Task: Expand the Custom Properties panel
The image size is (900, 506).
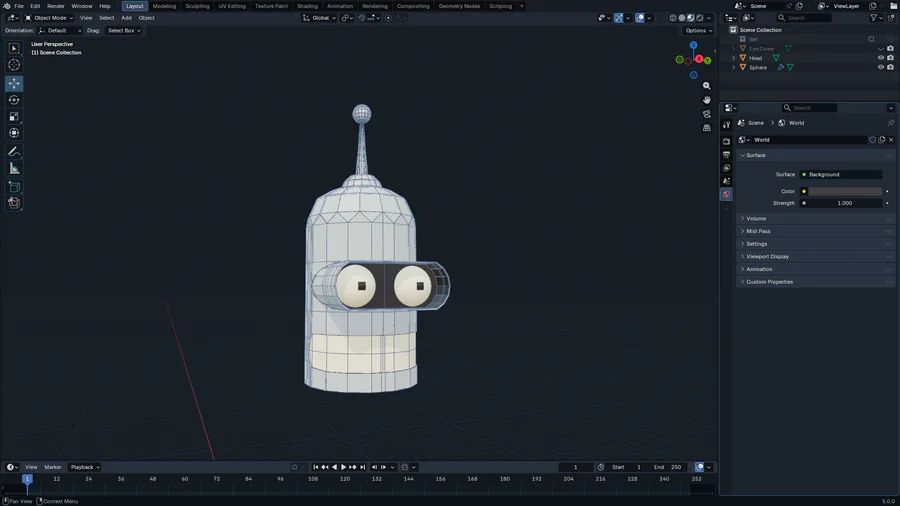Action: (815, 282)
